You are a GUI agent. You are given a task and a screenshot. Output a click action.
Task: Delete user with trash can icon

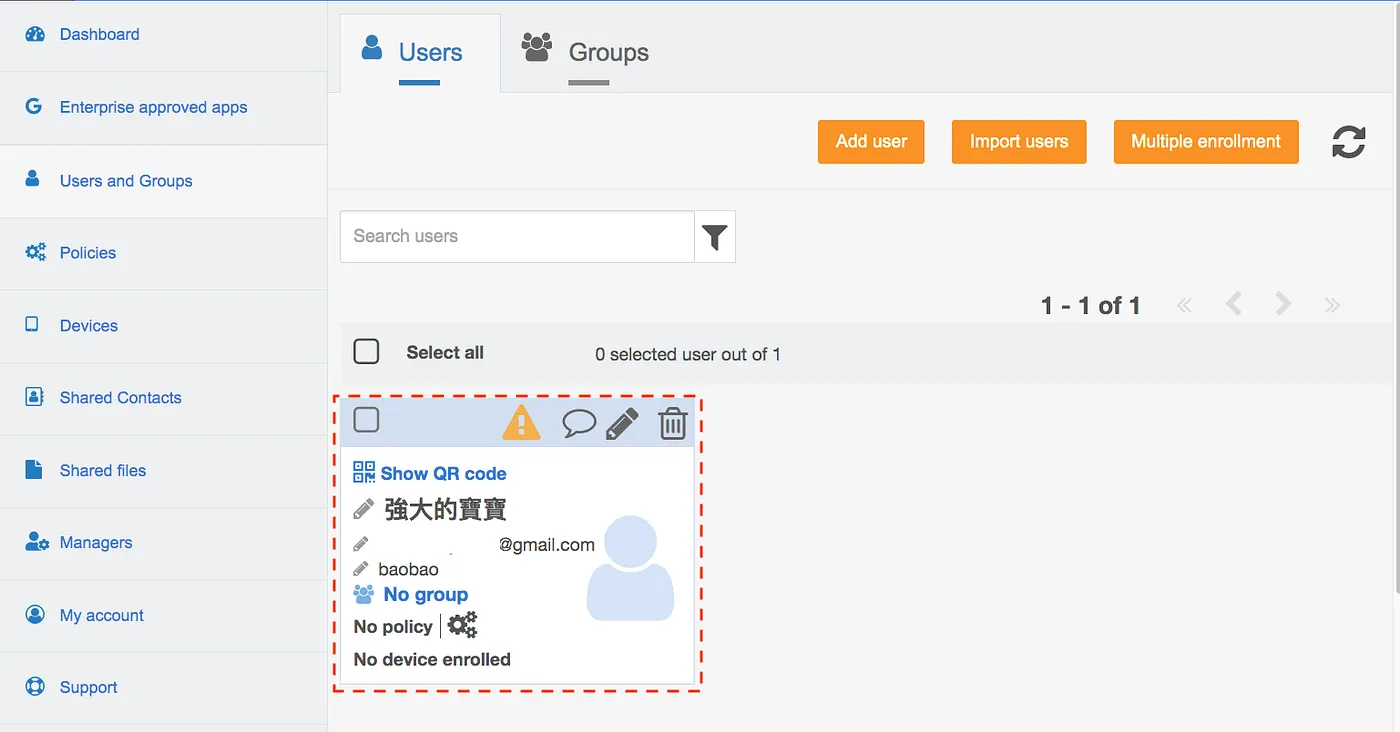coord(673,423)
